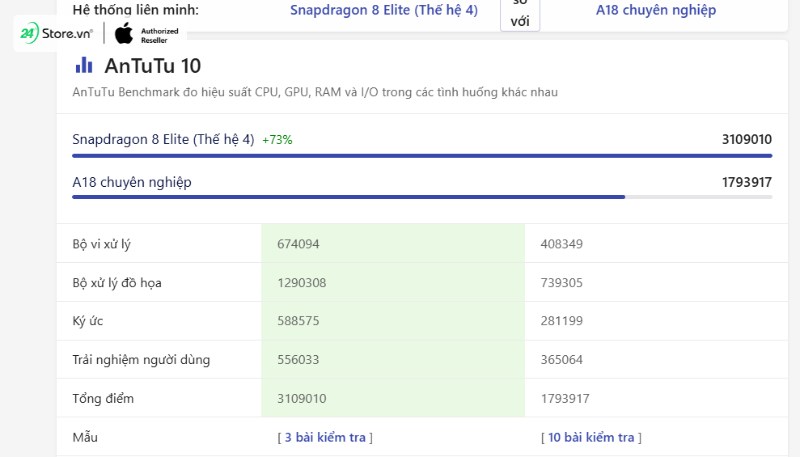Click the Ký ức row label

point(88,321)
